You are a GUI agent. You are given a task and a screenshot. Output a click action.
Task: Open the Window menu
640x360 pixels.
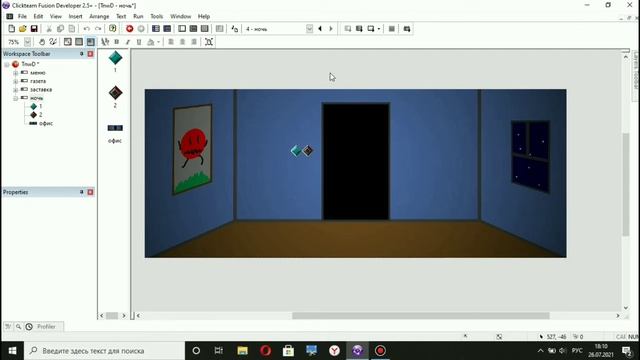click(x=180, y=16)
